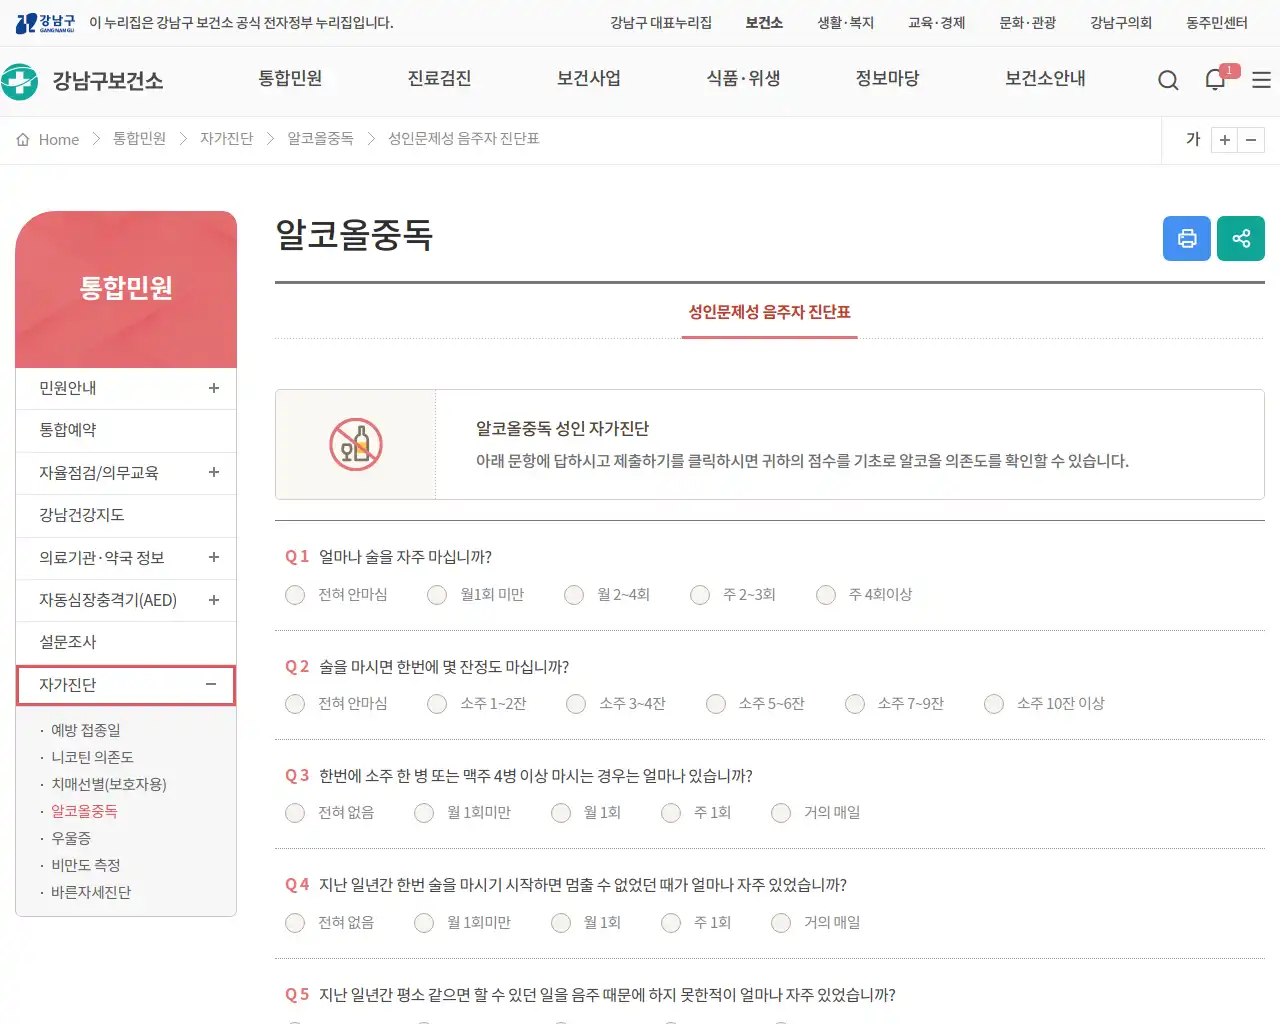The image size is (1280, 1024).
Task: Reduce text with the minus button
Action: pos(1251,140)
